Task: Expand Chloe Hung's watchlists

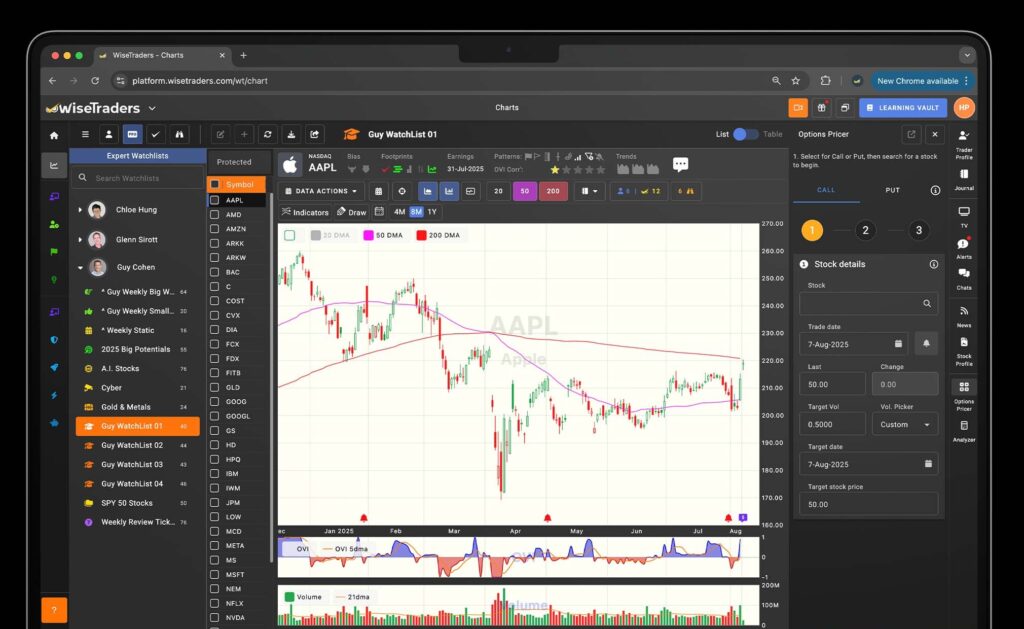Action: click(80, 210)
